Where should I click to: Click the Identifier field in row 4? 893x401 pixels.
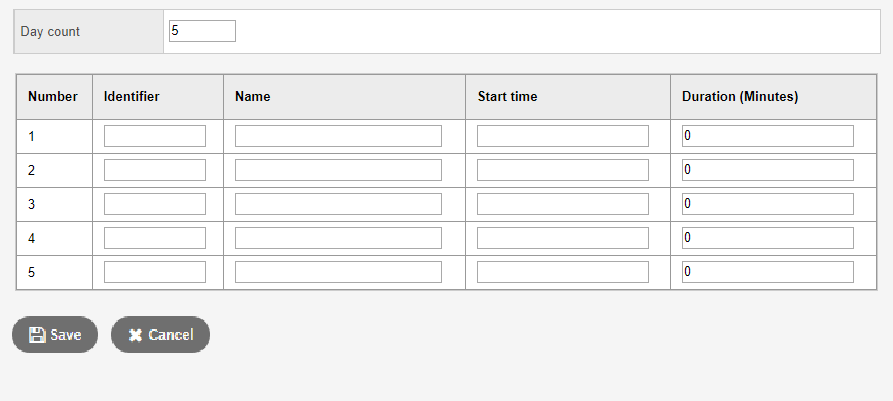pyautogui.click(x=155, y=238)
